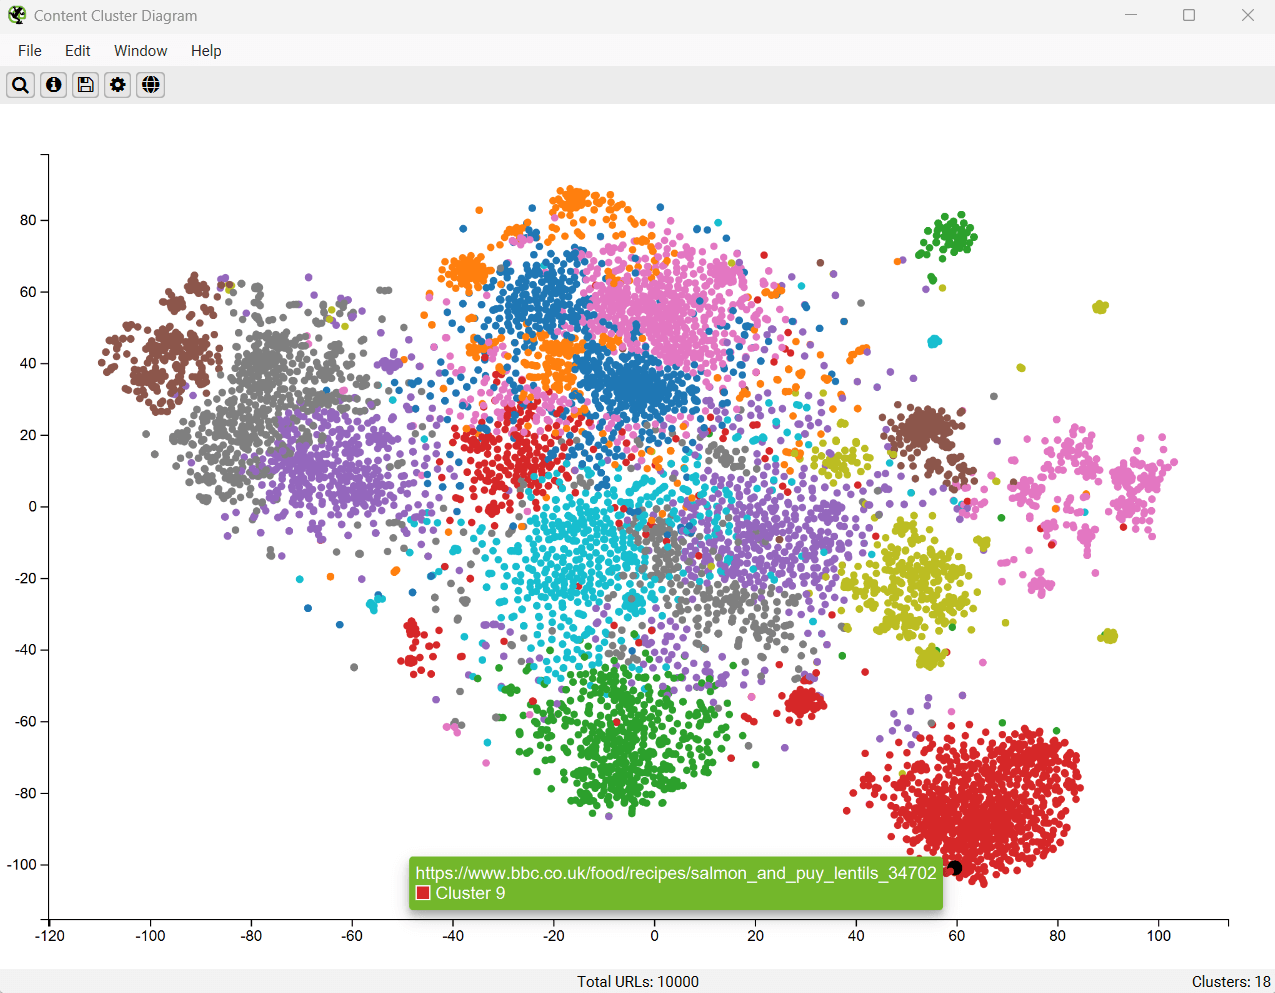This screenshot has height=993, width=1275.
Task: Open the Window menu
Action: 140,50
